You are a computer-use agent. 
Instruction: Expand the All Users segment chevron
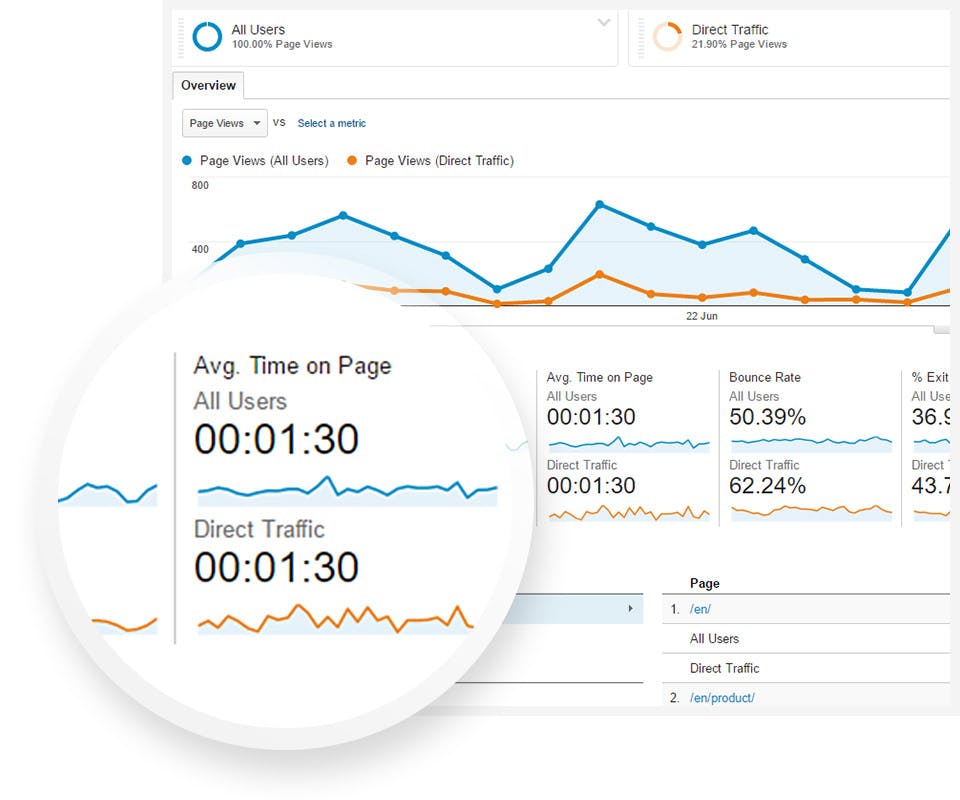[x=604, y=23]
